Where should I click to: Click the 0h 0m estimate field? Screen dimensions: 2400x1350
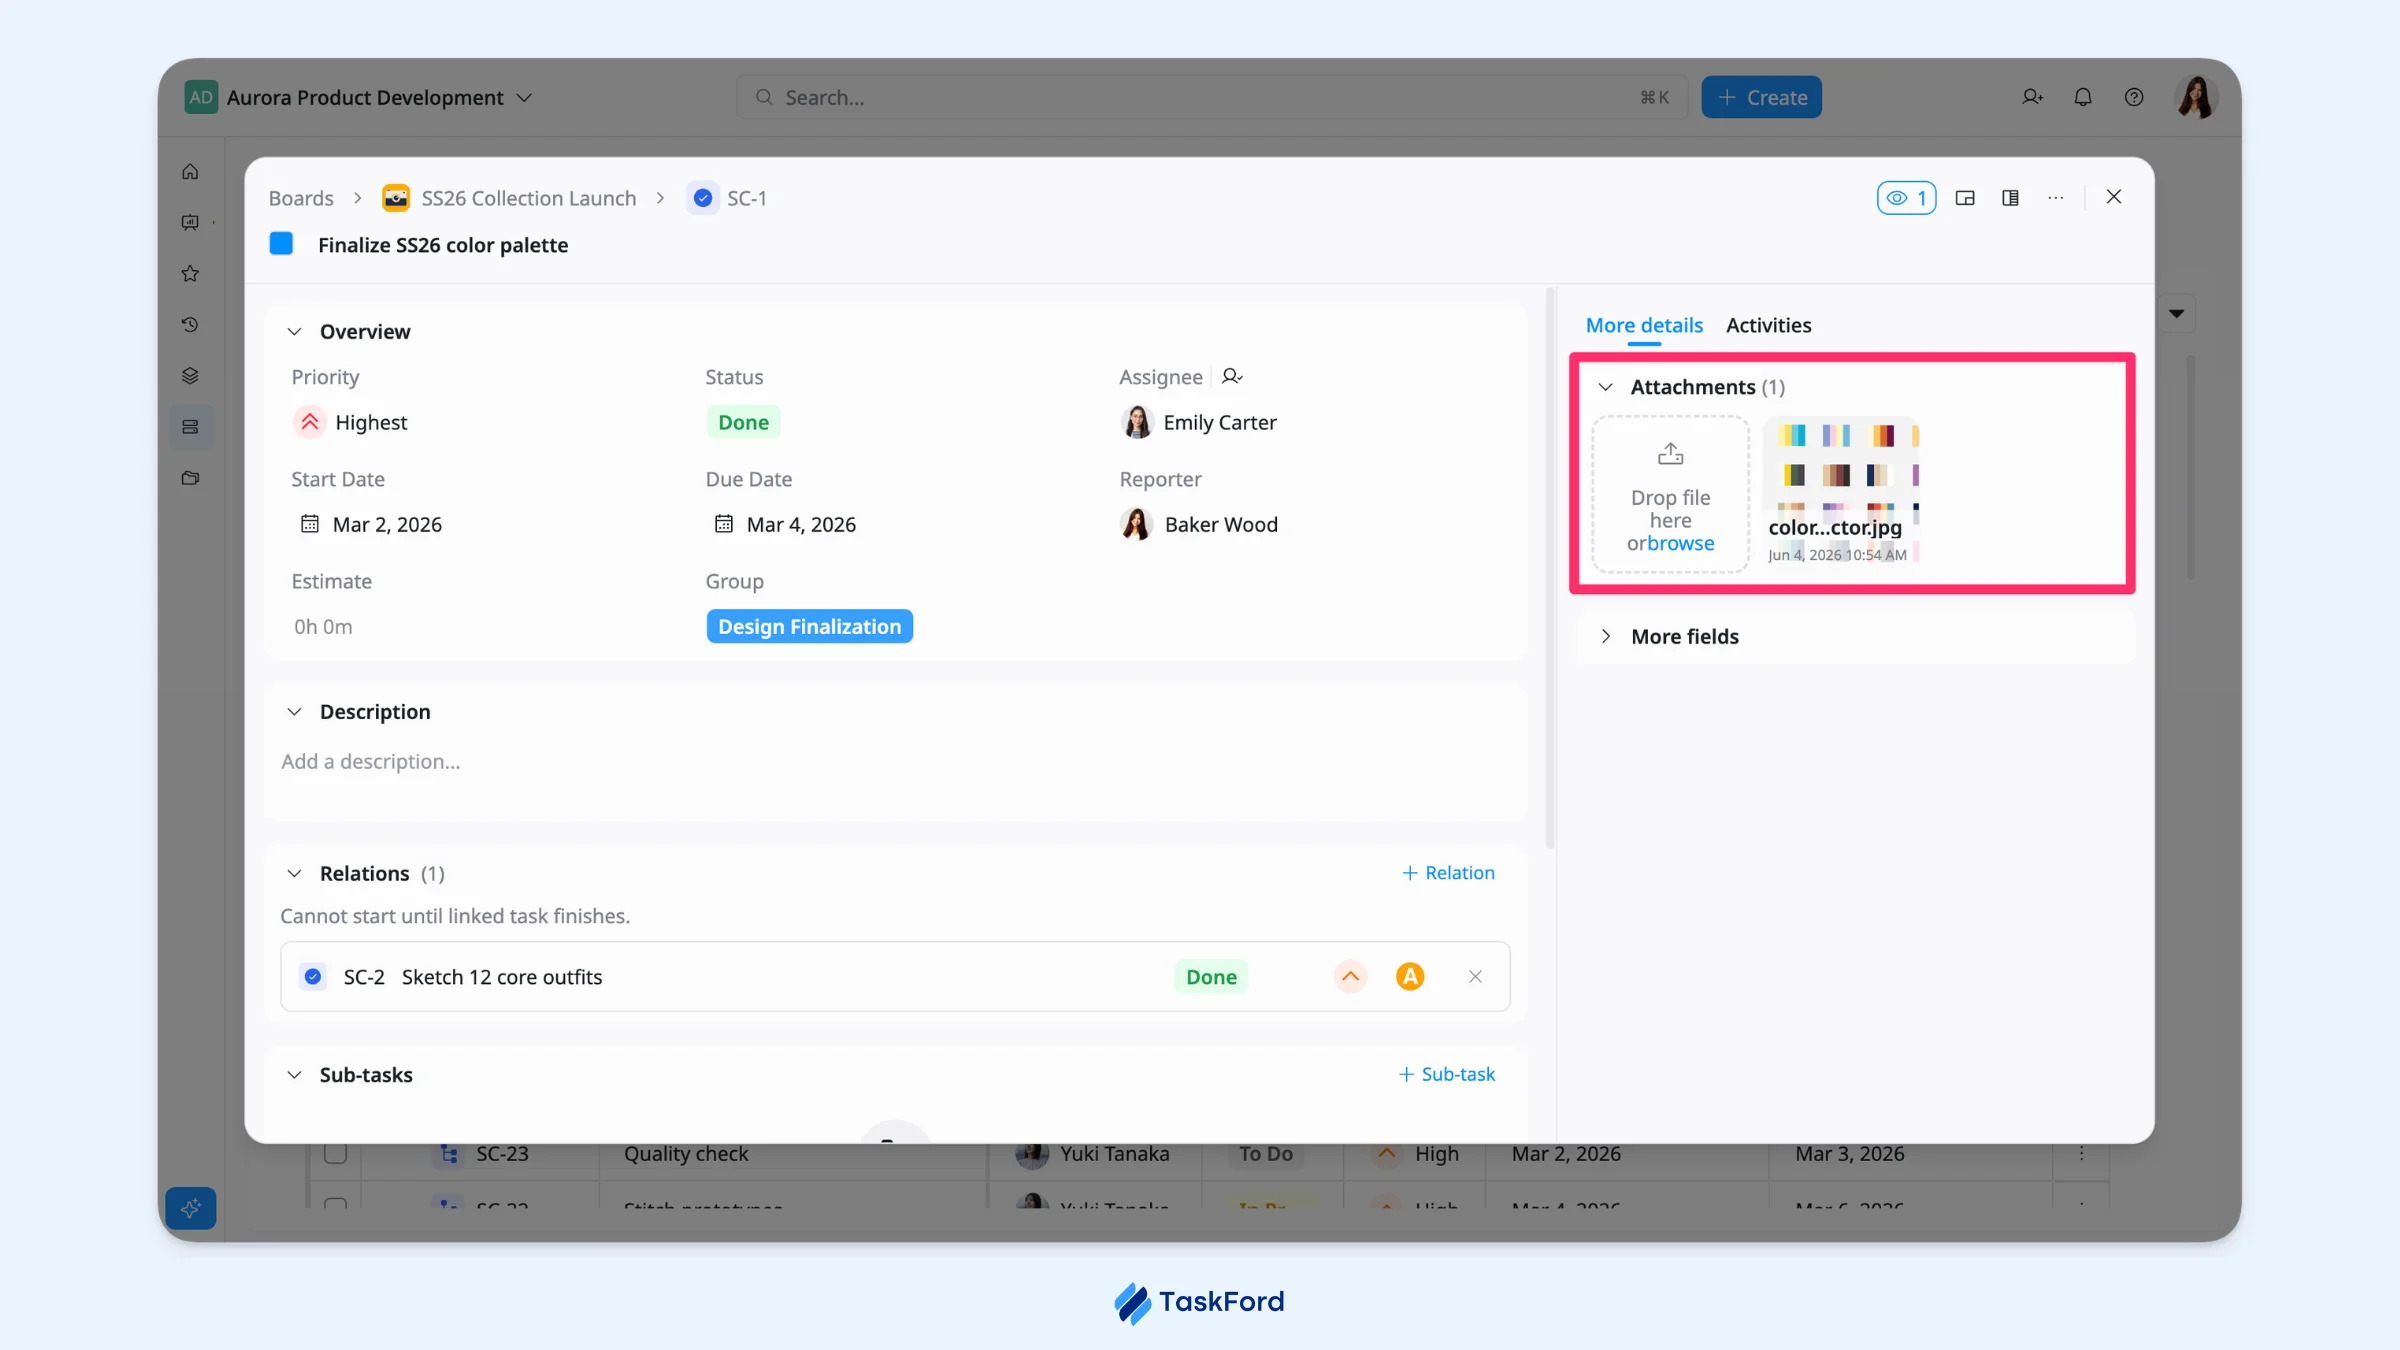(x=323, y=627)
